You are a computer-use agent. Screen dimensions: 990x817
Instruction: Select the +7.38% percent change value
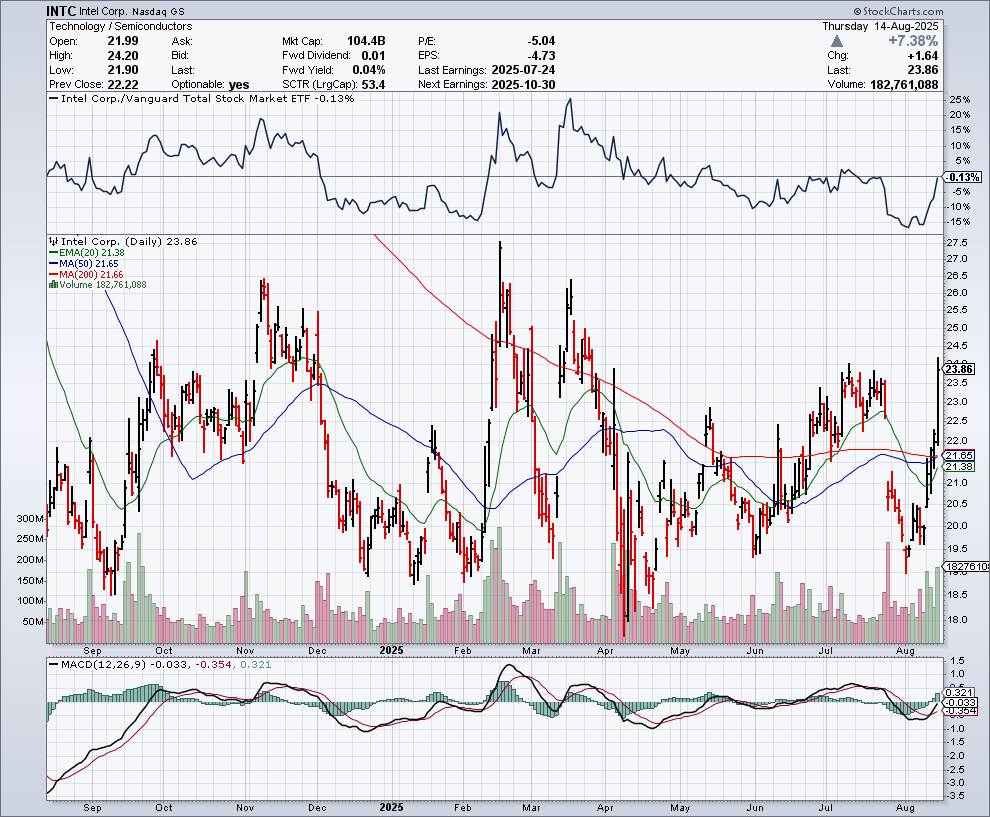pyautogui.click(x=913, y=41)
